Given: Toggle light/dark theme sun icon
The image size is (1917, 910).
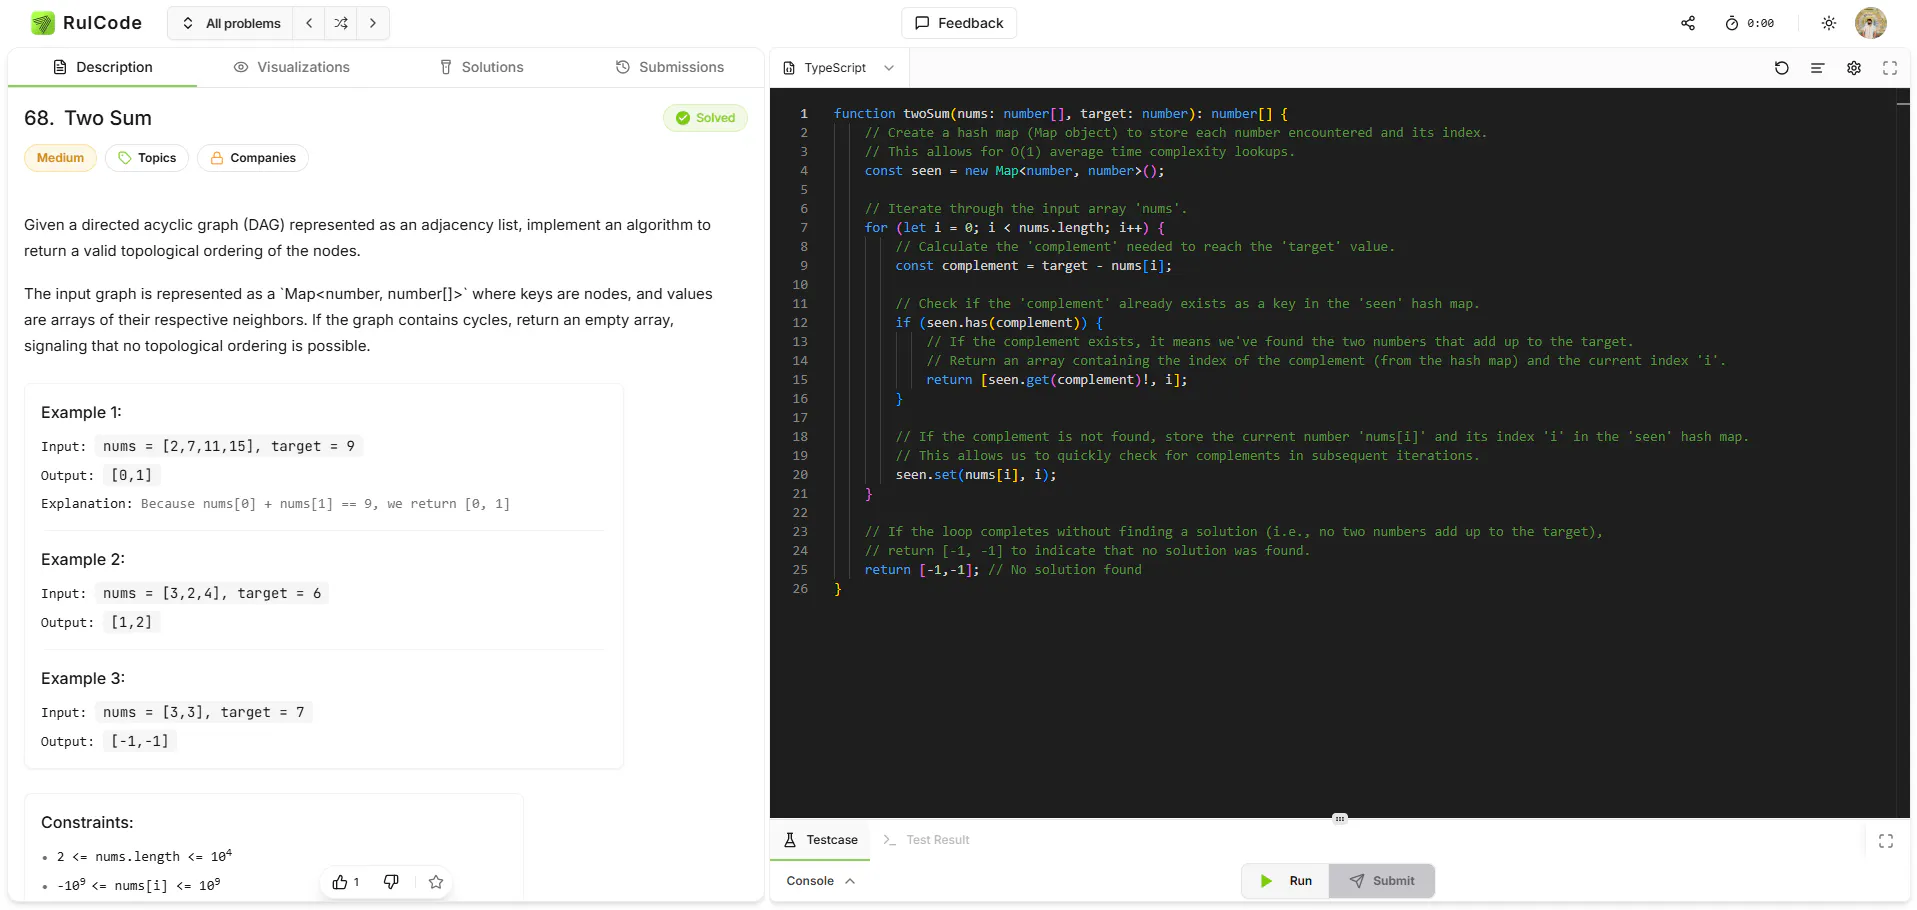Looking at the screenshot, I should (x=1829, y=23).
